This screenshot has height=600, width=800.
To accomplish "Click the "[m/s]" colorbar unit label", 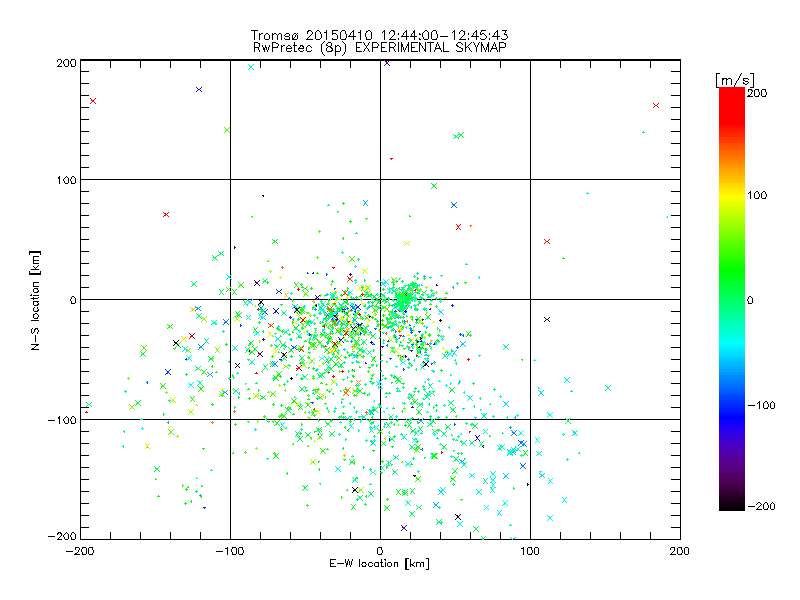I will (x=735, y=80).
